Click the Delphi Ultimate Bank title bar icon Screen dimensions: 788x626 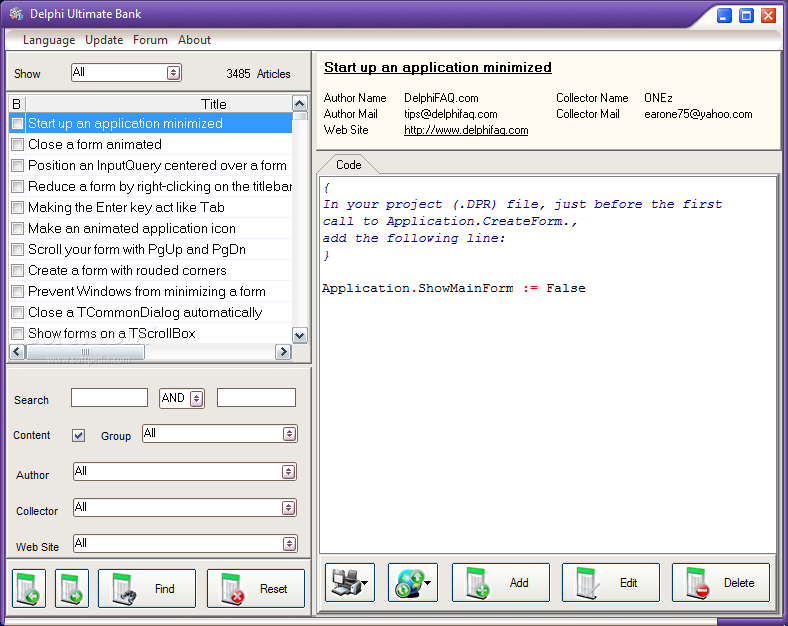point(16,14)
